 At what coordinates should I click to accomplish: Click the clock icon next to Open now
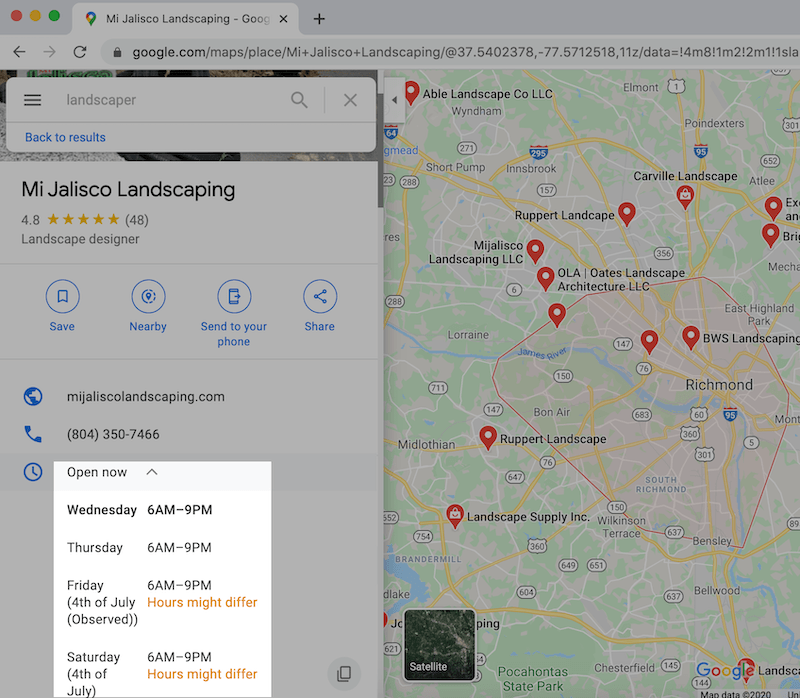pyautogui.click(x=33, y=472)
